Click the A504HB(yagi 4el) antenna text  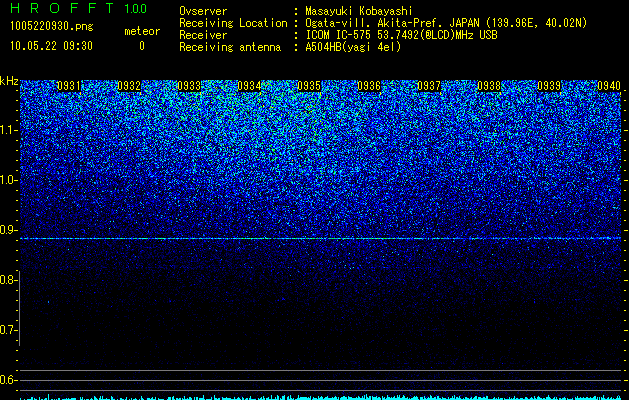tap(353, 47)
